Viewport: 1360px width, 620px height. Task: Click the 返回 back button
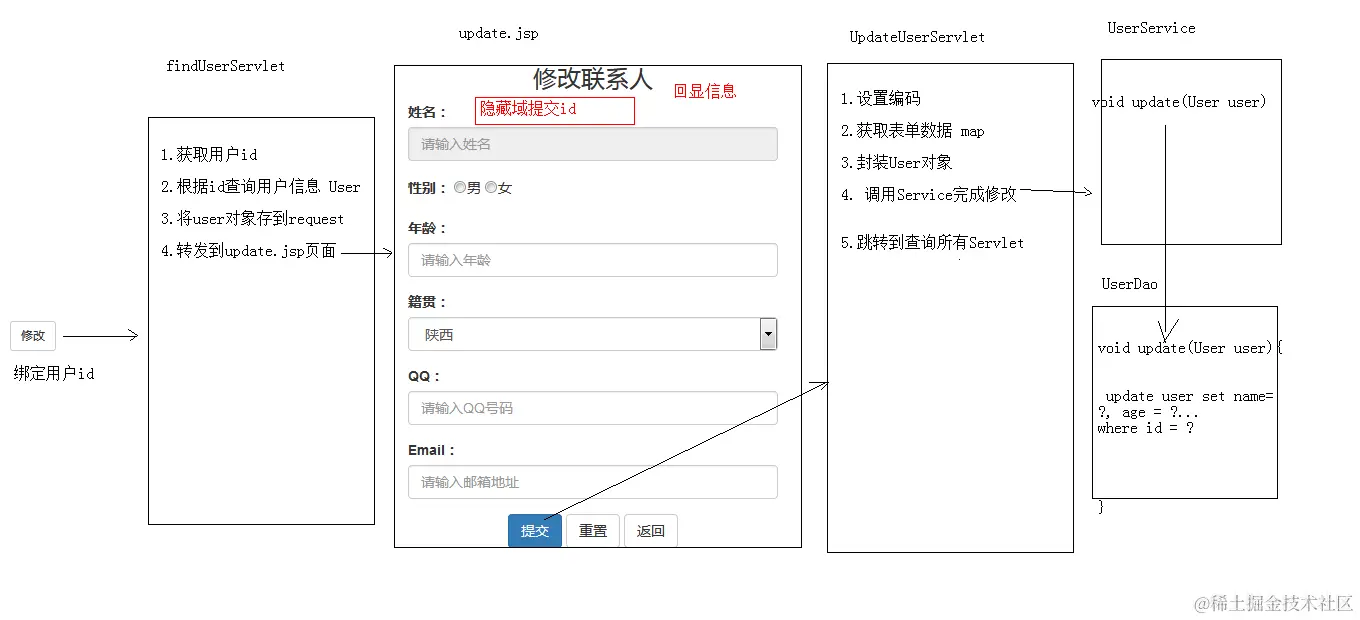tap(651, 531)
